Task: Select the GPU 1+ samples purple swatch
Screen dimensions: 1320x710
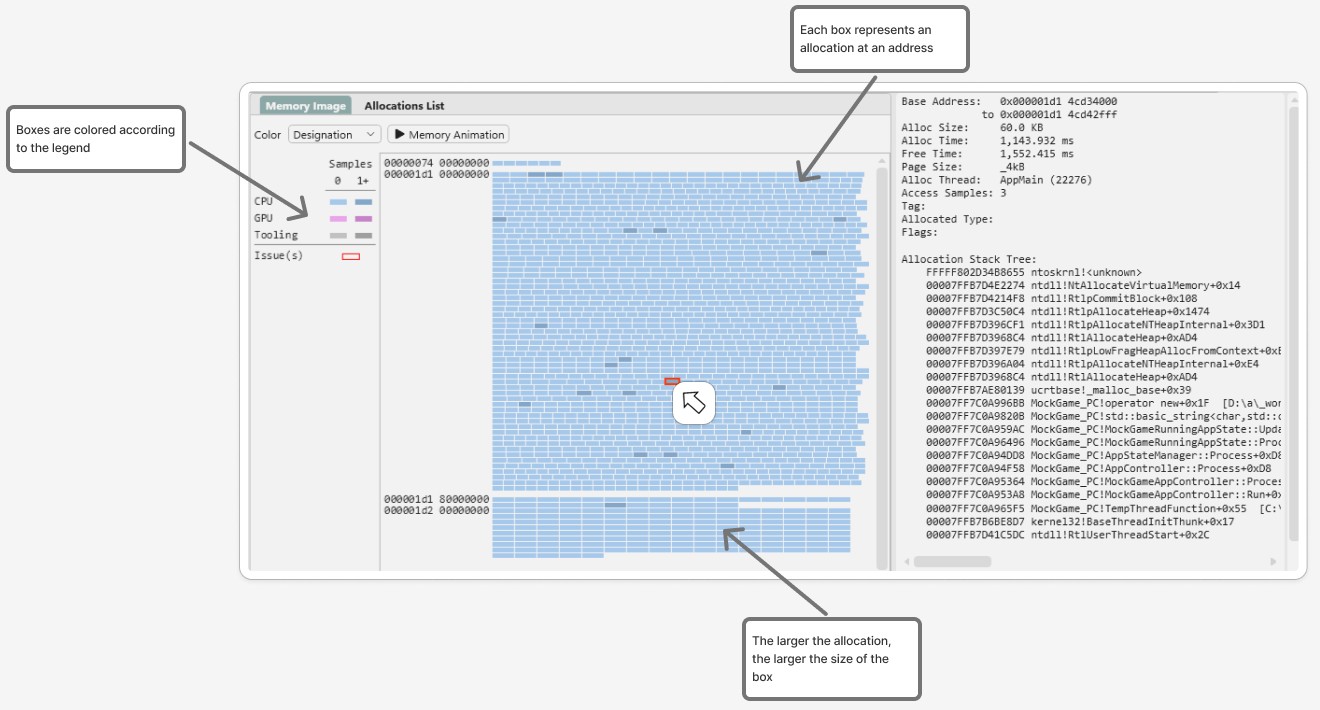Action: pos(363,218)
